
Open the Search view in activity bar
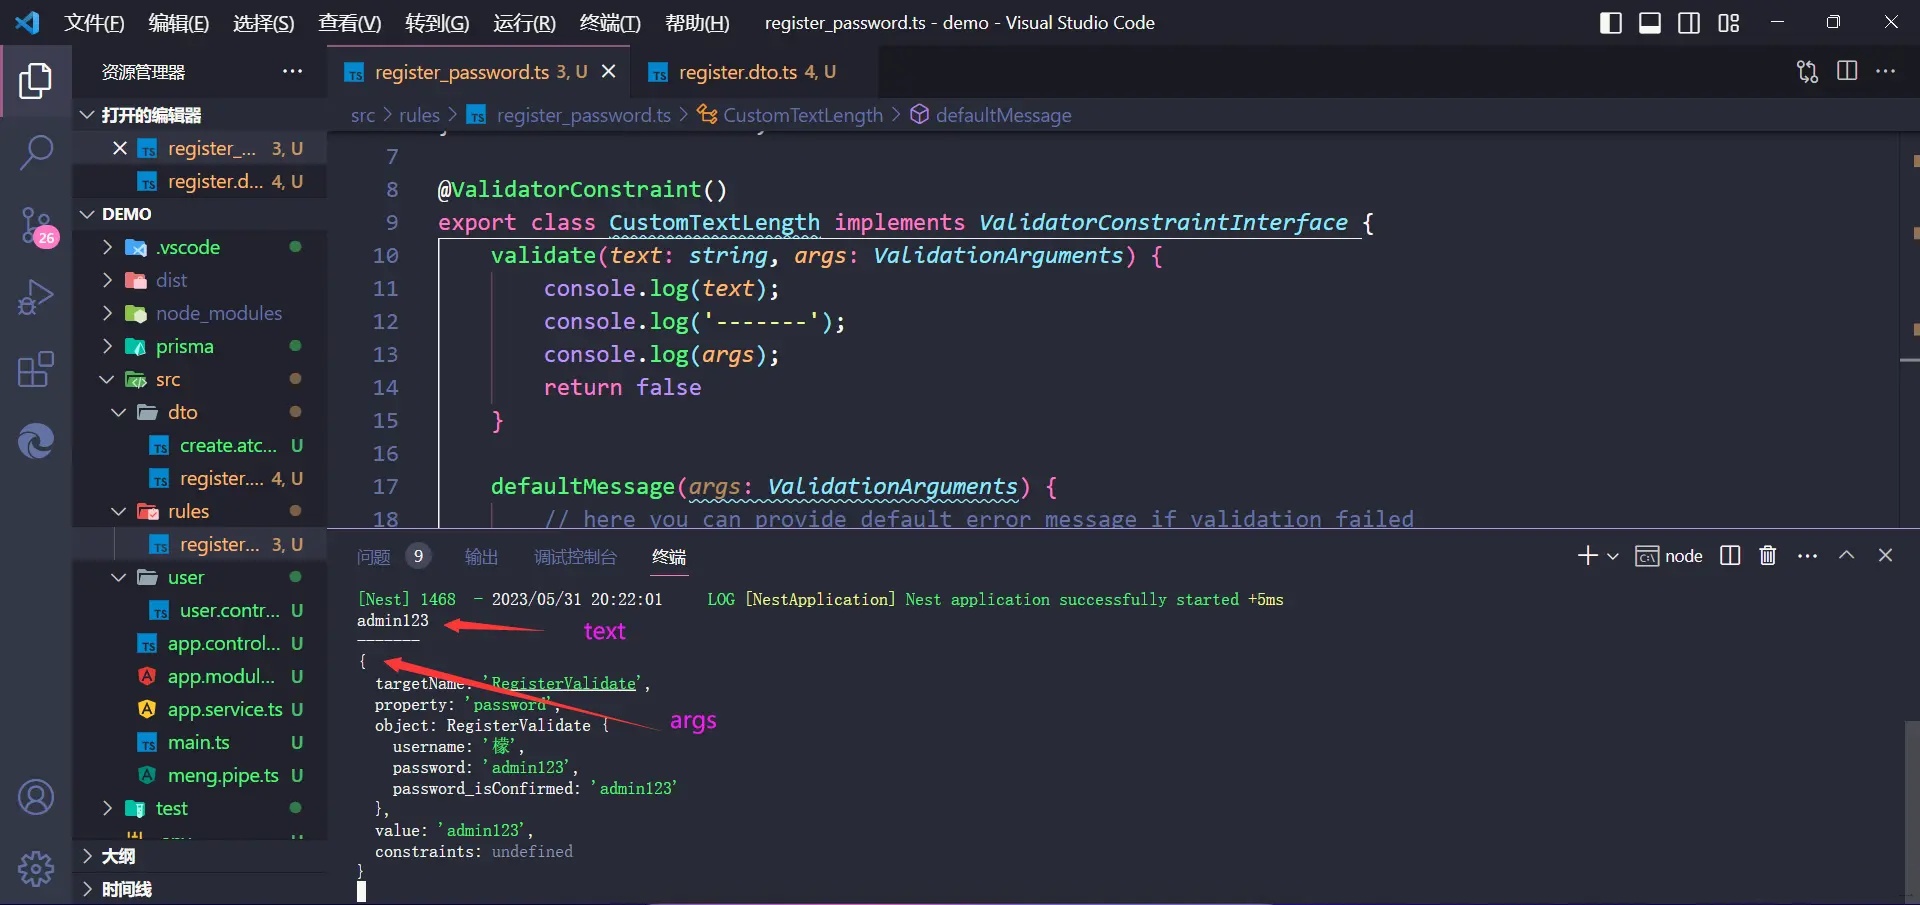point(36,153)
